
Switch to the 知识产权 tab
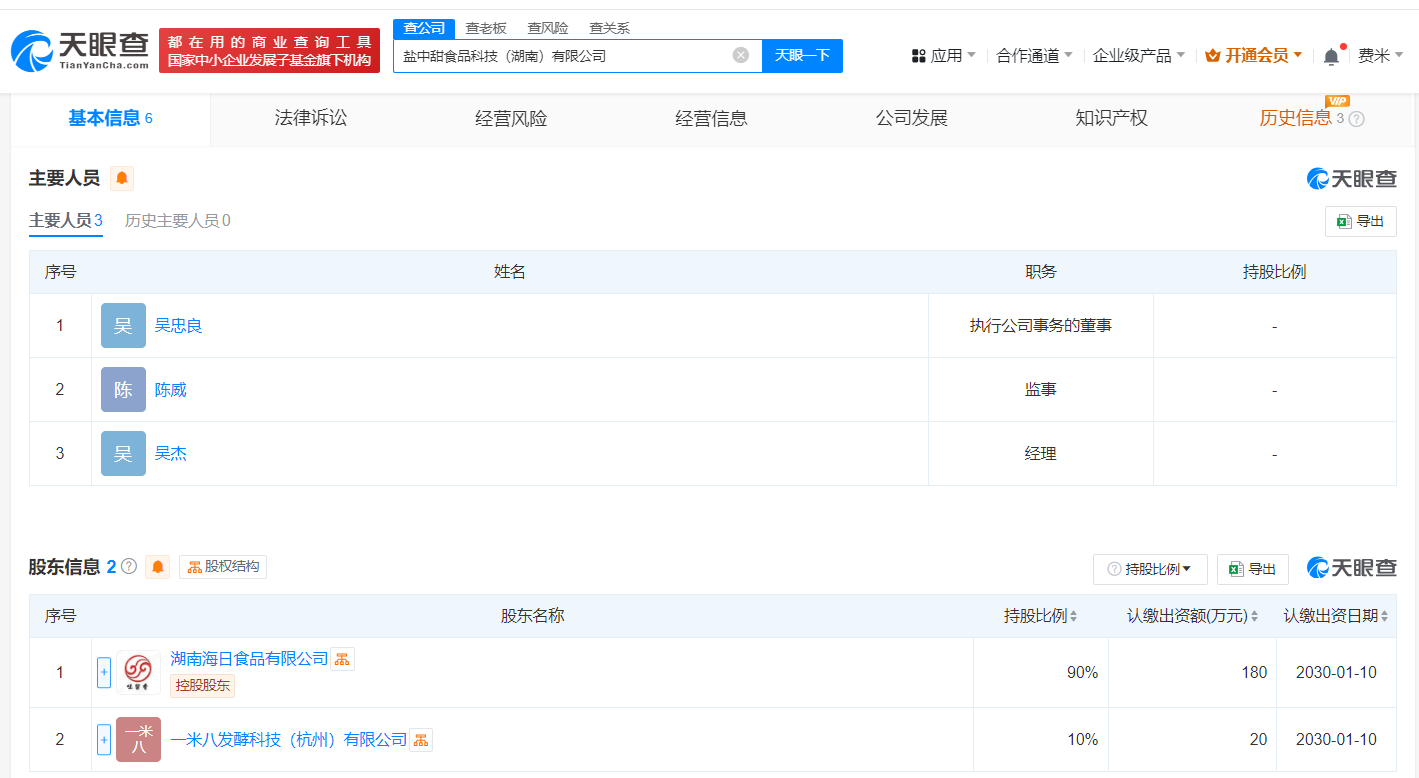pyautogui.click(x=1111, y=119)
